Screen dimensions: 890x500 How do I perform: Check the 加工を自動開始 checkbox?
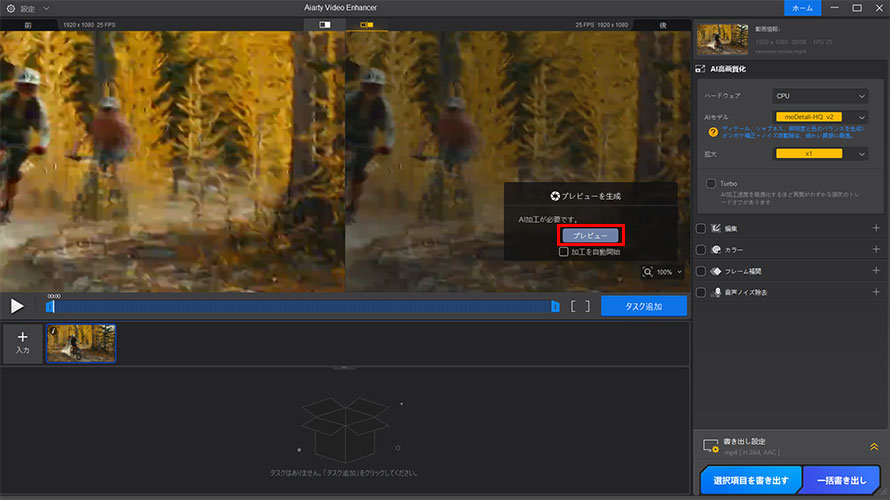pos(564,252)
